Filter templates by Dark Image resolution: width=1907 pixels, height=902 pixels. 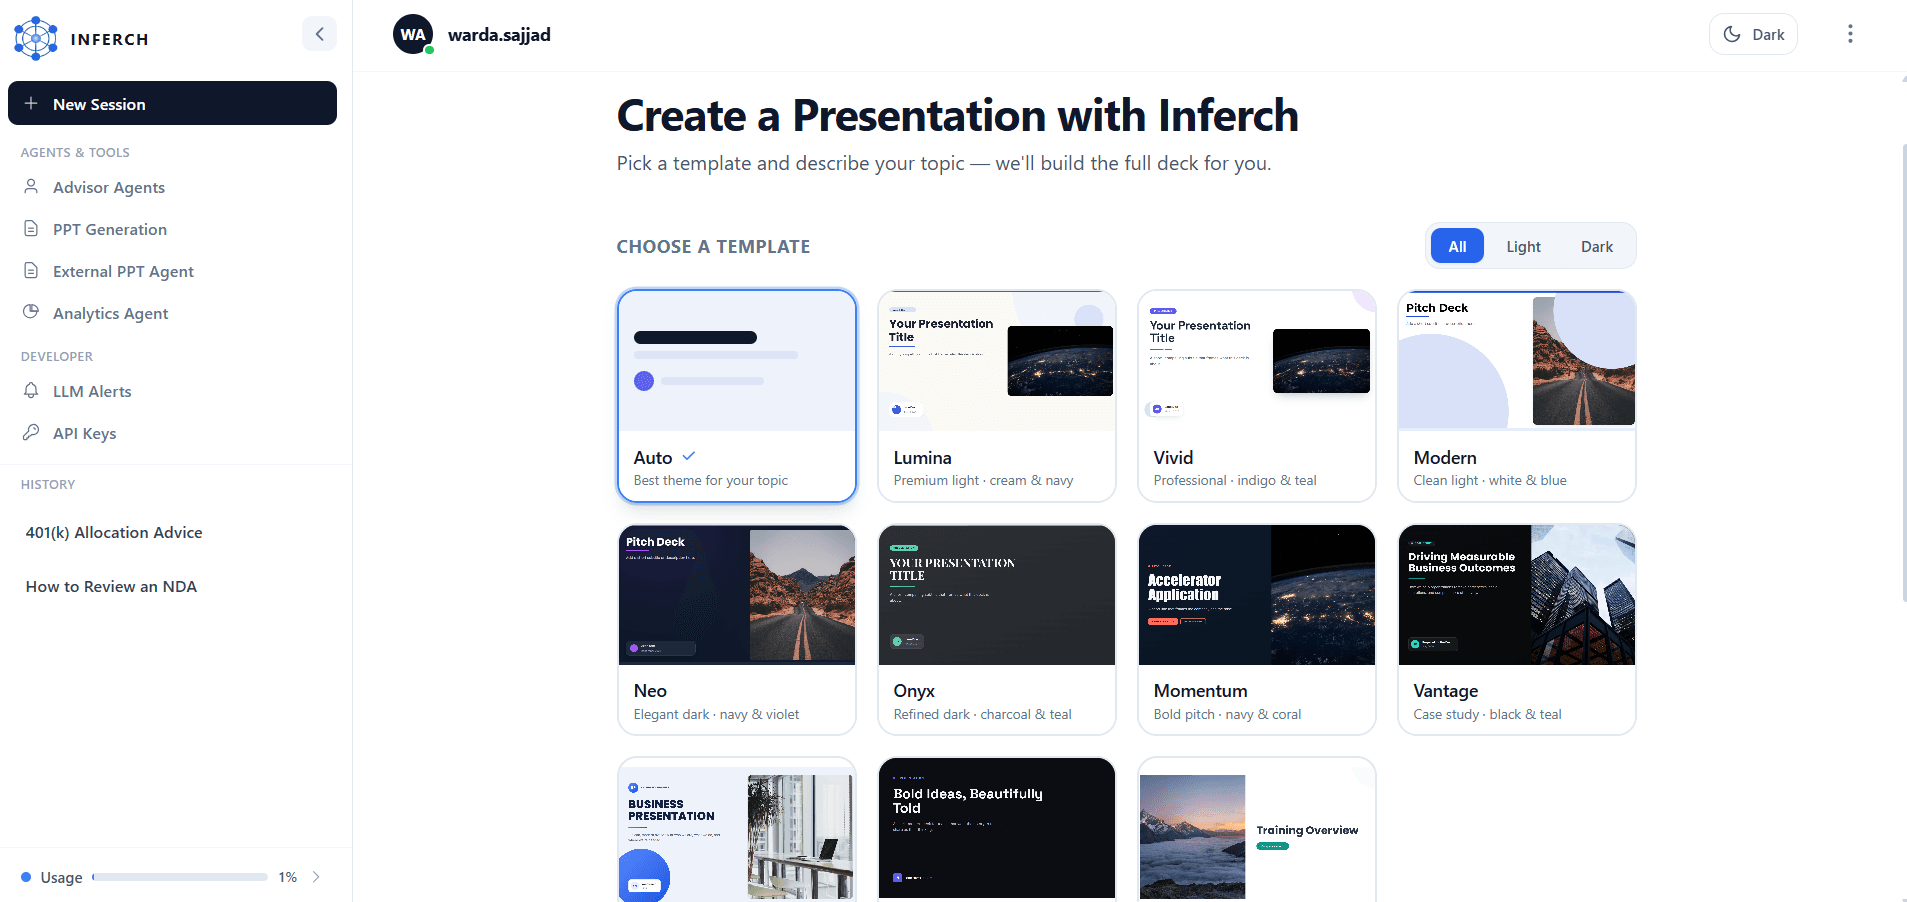coord(1596,246)
